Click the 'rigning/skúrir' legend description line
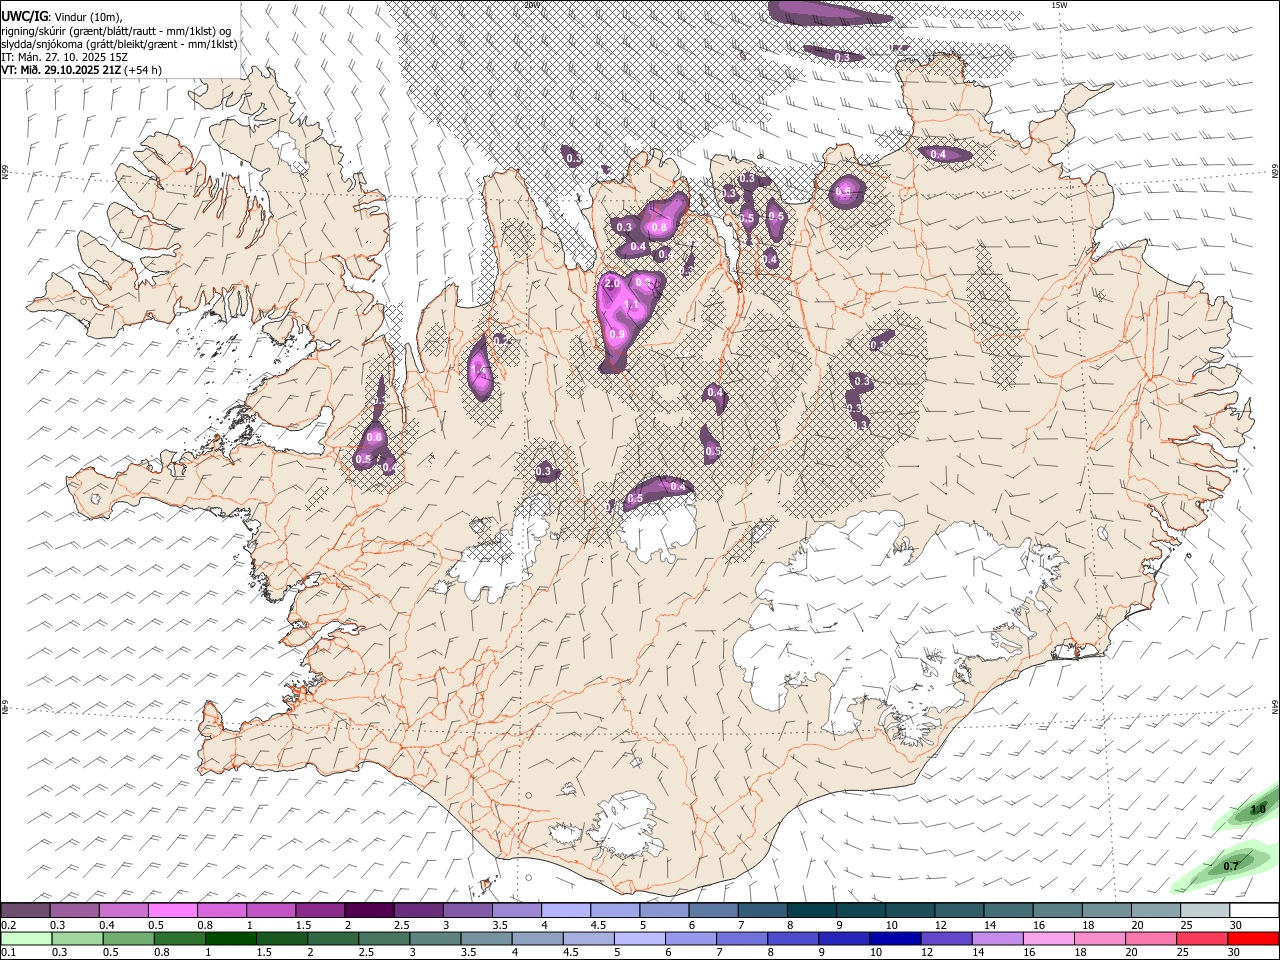Screen dimensions: 1280x960 pos(117,30)
